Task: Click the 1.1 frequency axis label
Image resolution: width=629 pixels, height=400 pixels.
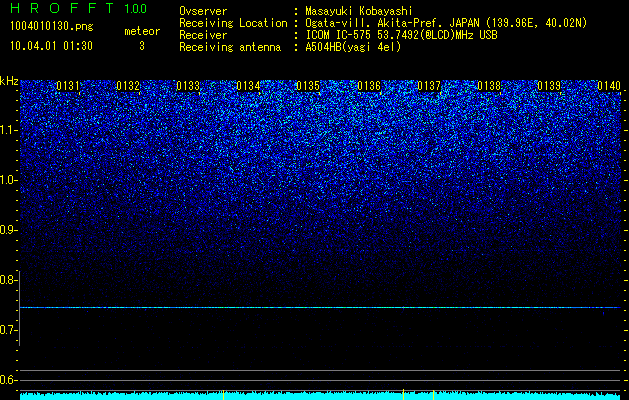Action: pos(7,130)
